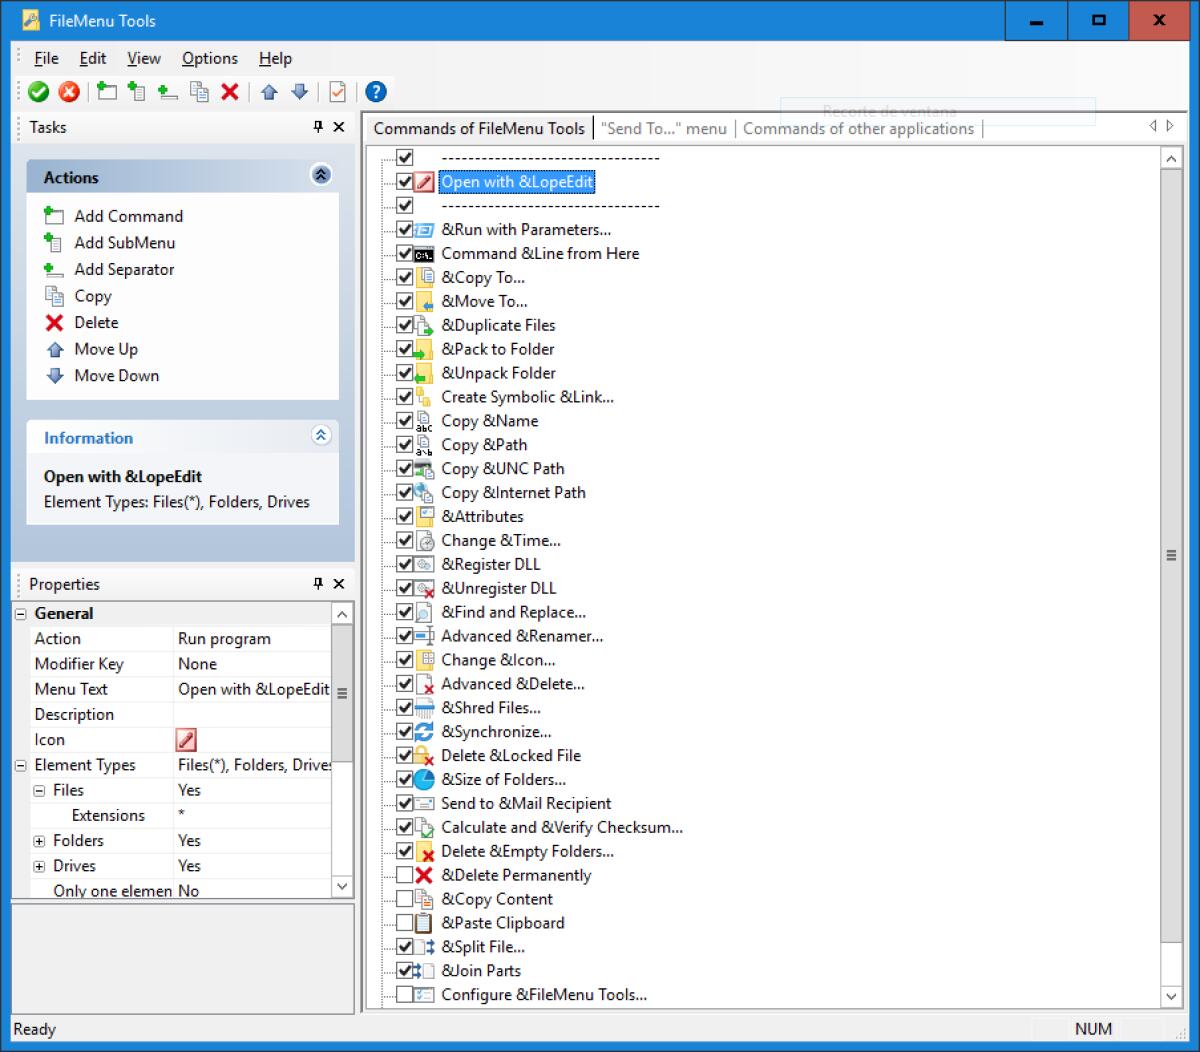This screenshot has width=1200, height=1052.
Task: Select the Add Command toolbar icon
Action: tap(106, 91)
